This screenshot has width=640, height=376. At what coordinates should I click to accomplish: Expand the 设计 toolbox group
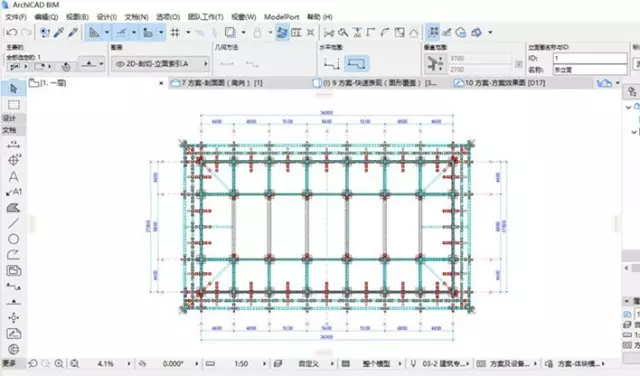13,118
